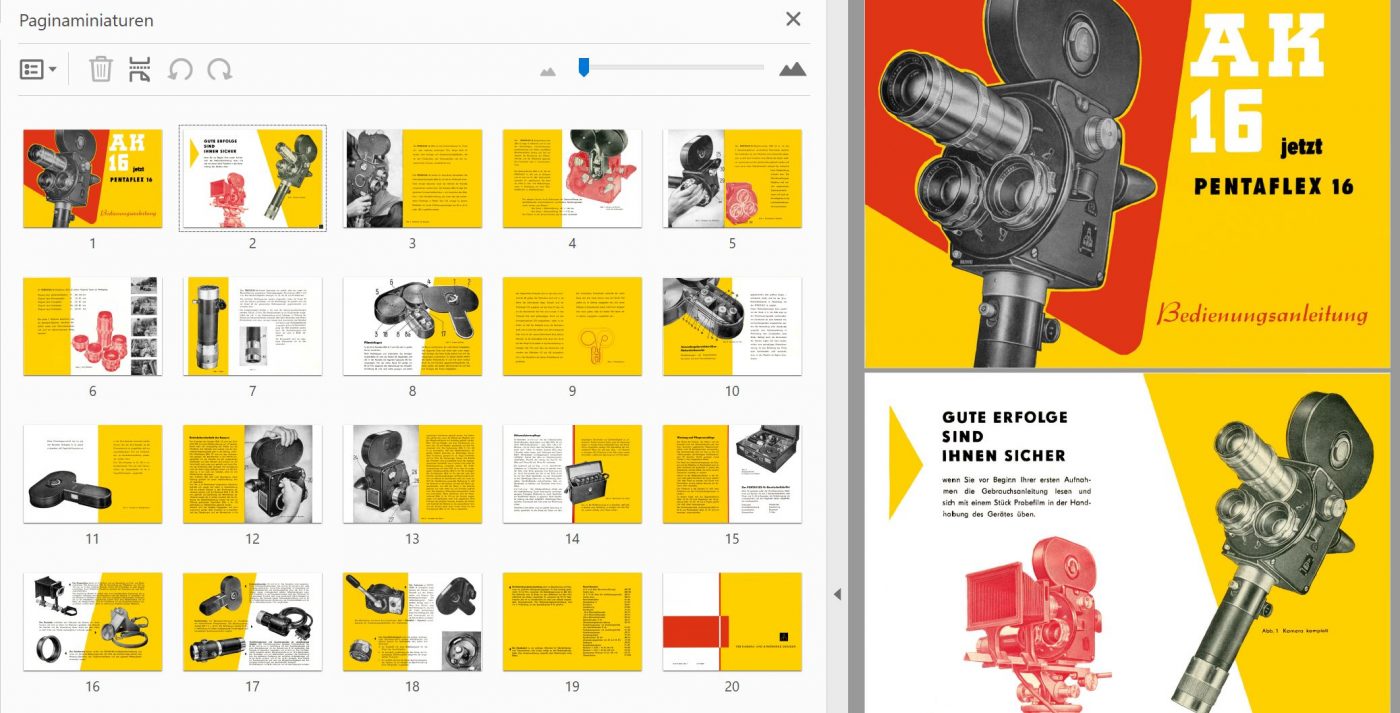Click the page-split icon beside the trash can
The image size is (1400, 713).
click(x=140, y=69)
